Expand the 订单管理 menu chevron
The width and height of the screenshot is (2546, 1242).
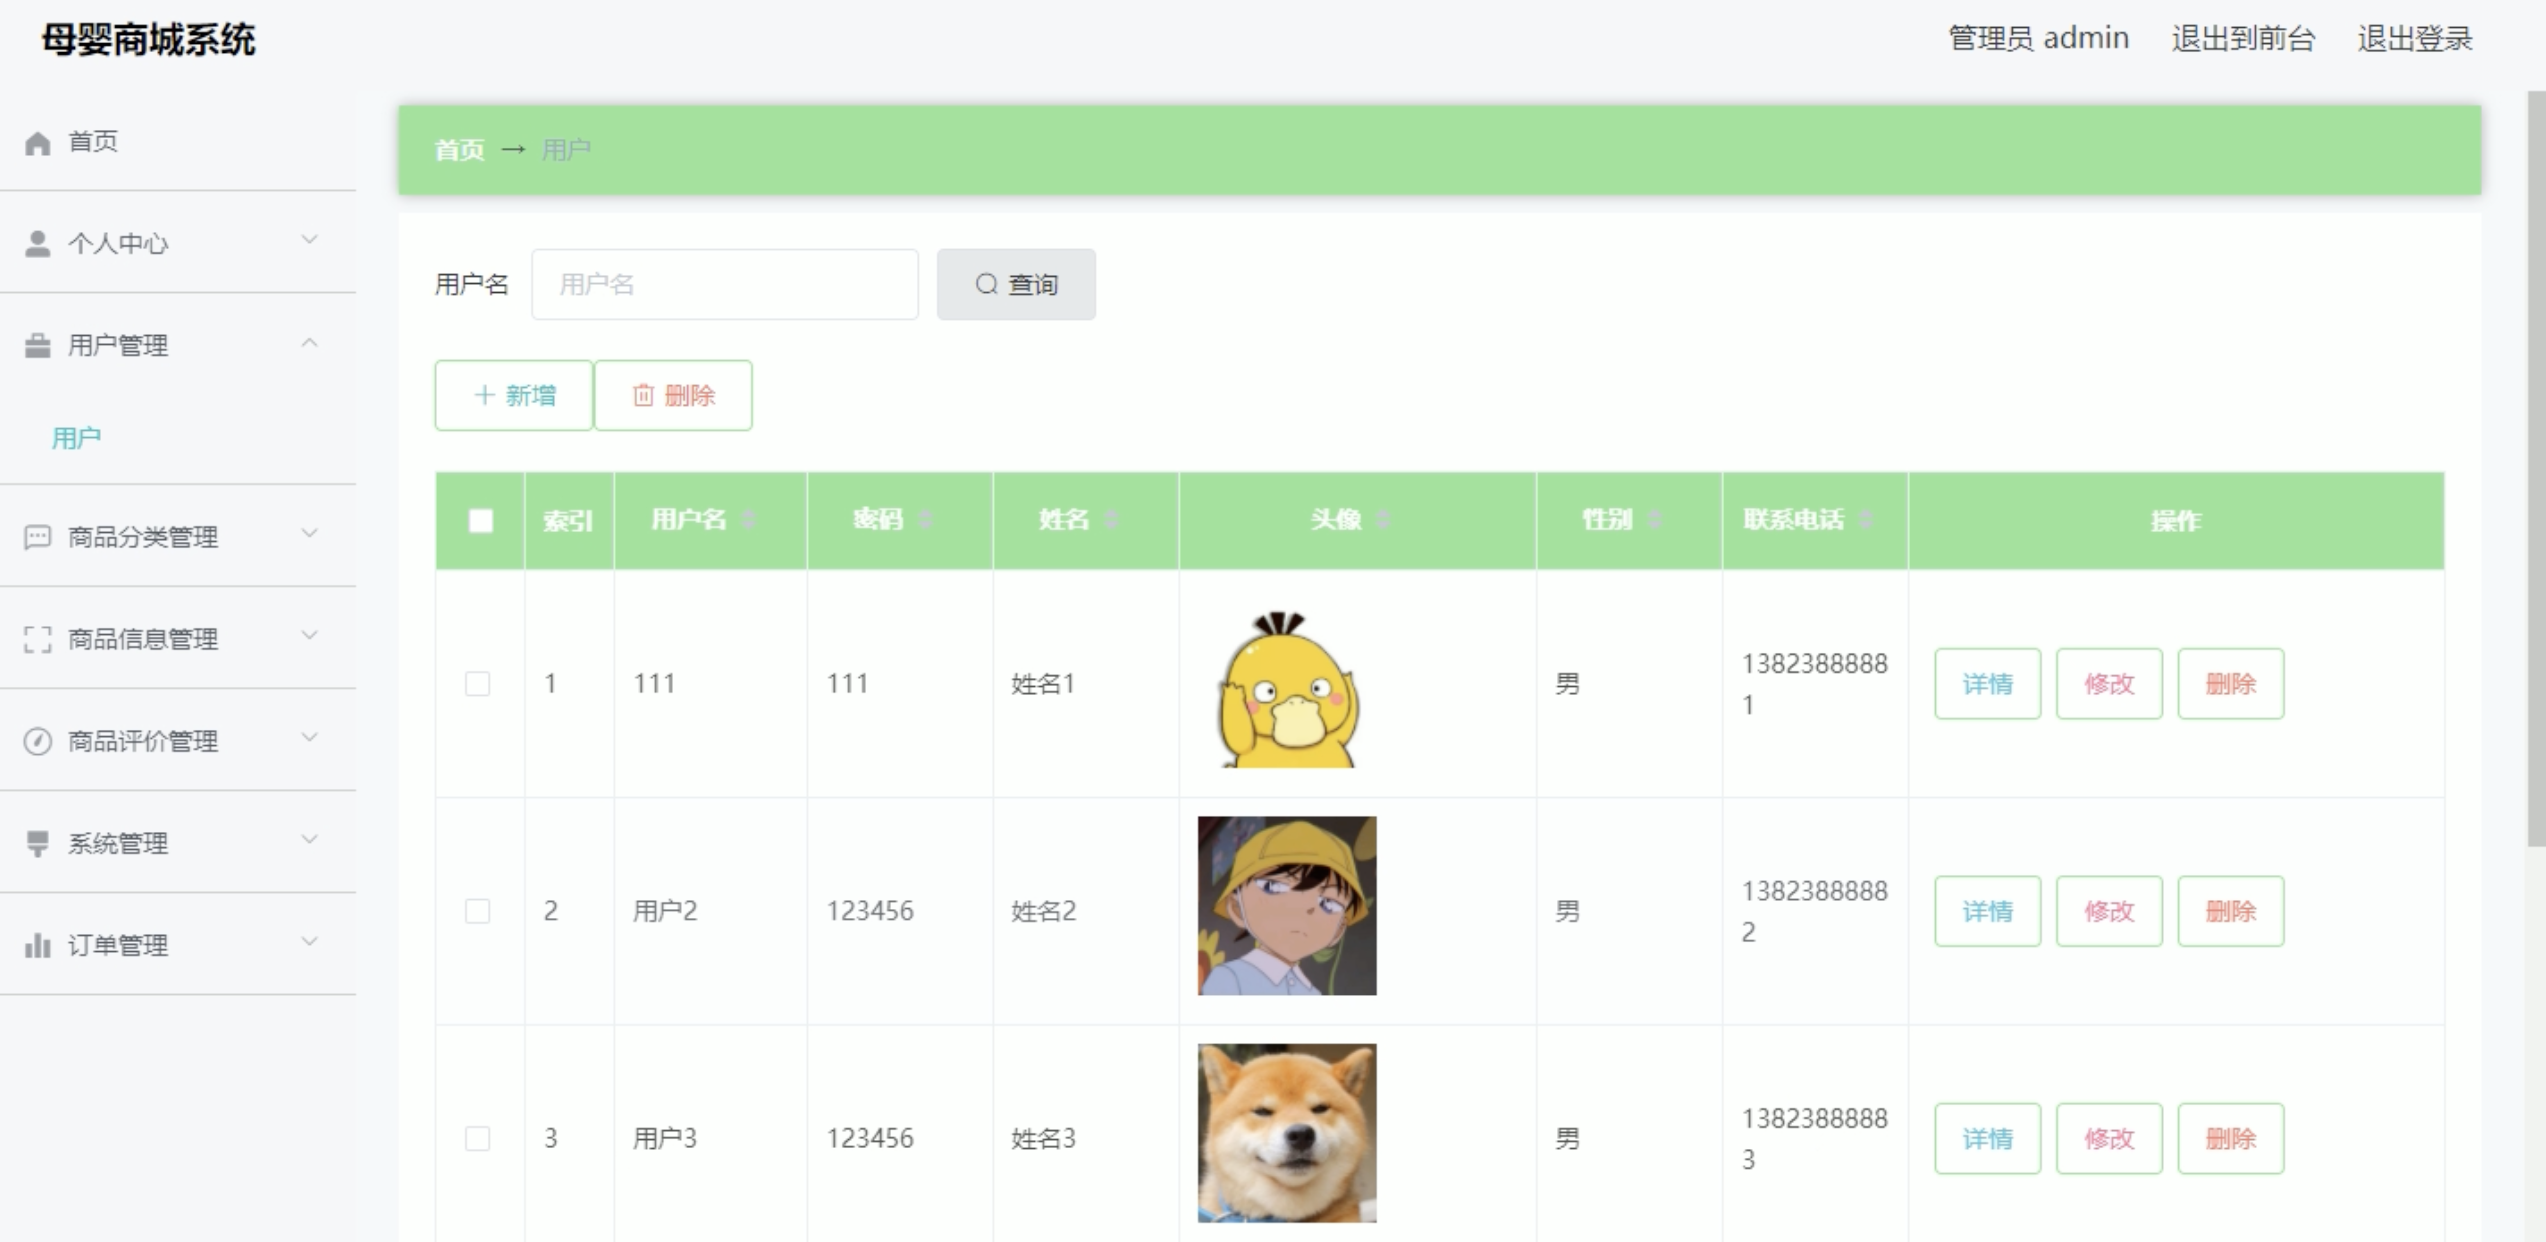pos(310,942)
